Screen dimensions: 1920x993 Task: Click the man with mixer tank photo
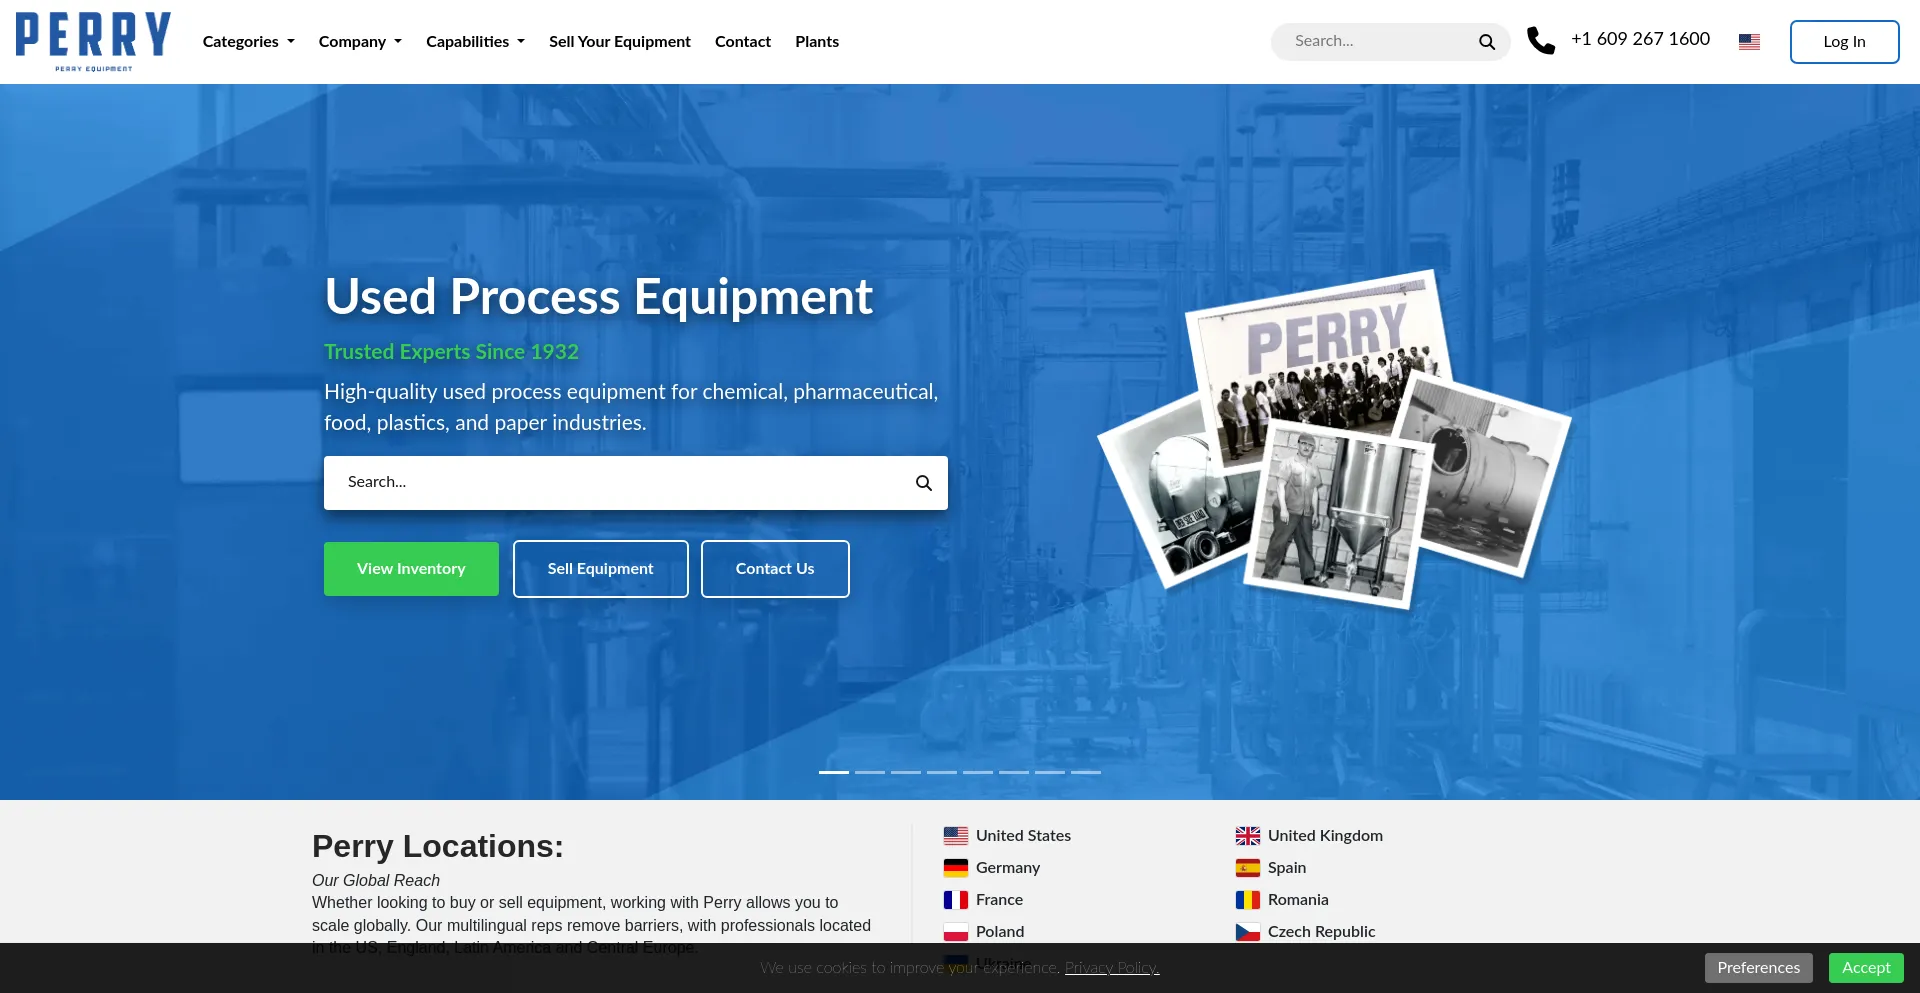click(1337, 514)
